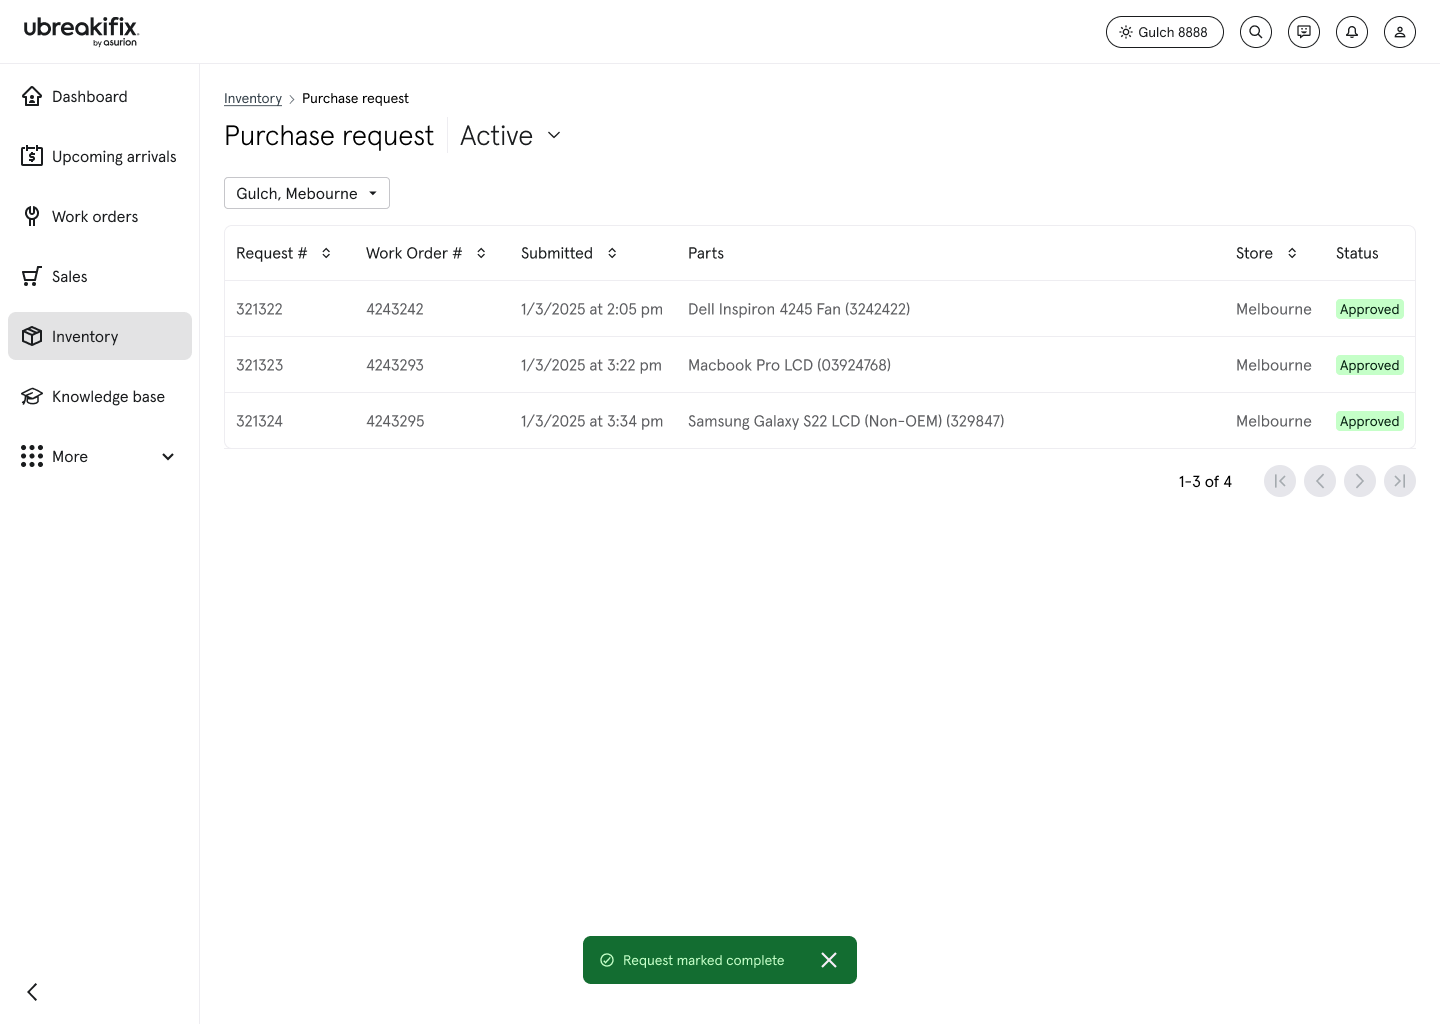
Task: Click Approved badge for request 321322
Action: 1370,309
